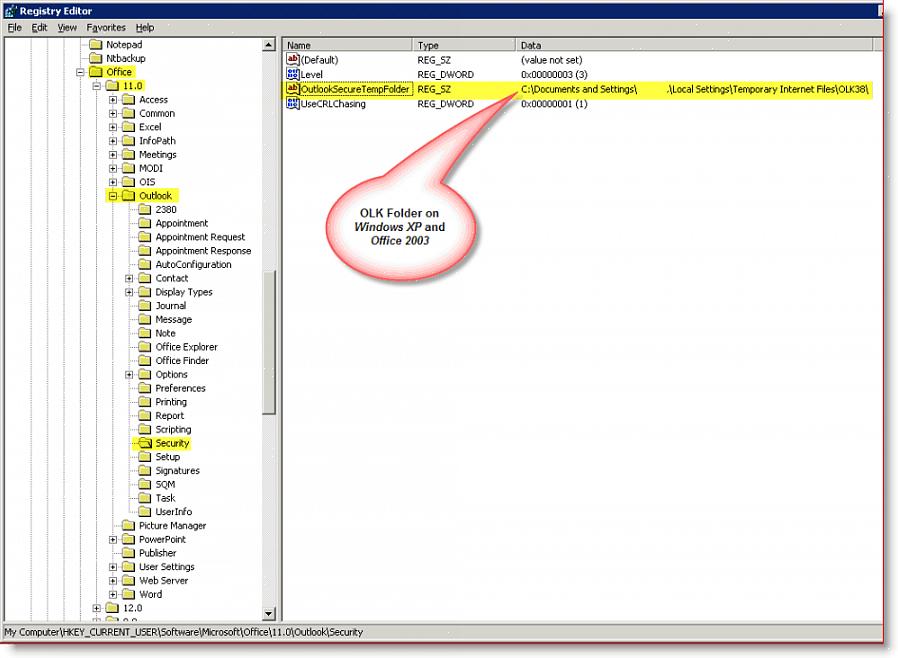Image resolution: width=898 pixels, height=658 pixels.
Task: Click the Registry Editor title bar icon
Action: 12,10
